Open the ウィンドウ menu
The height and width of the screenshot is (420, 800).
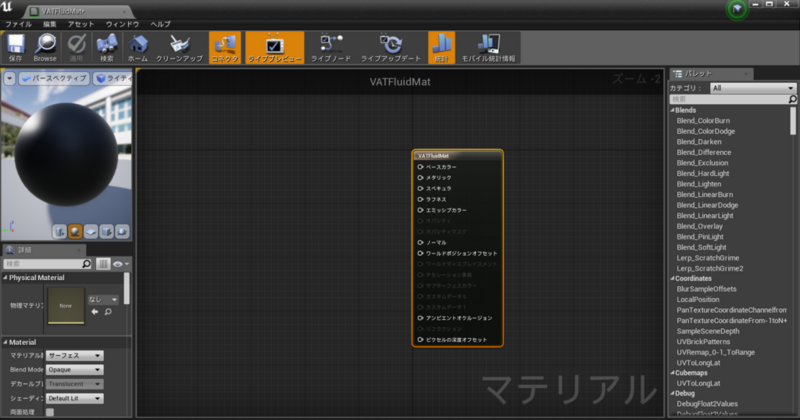pos(122,24)
